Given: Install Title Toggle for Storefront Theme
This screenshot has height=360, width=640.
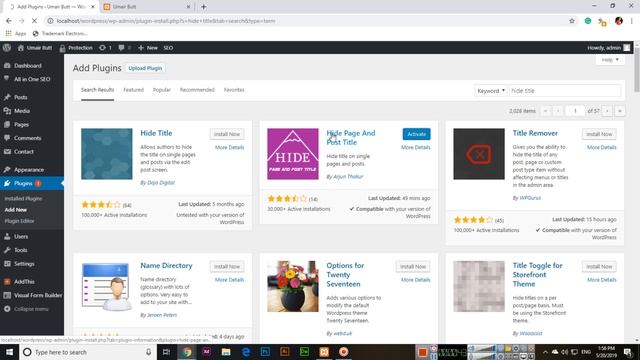Looking at the screenshot, I should [599, 267].
